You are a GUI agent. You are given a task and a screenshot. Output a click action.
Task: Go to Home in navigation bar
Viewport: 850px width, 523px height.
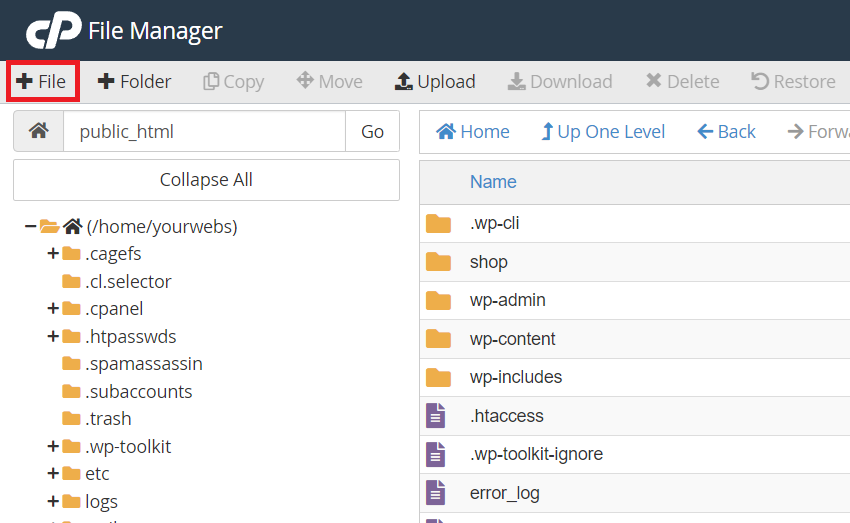tap(473, 132)
